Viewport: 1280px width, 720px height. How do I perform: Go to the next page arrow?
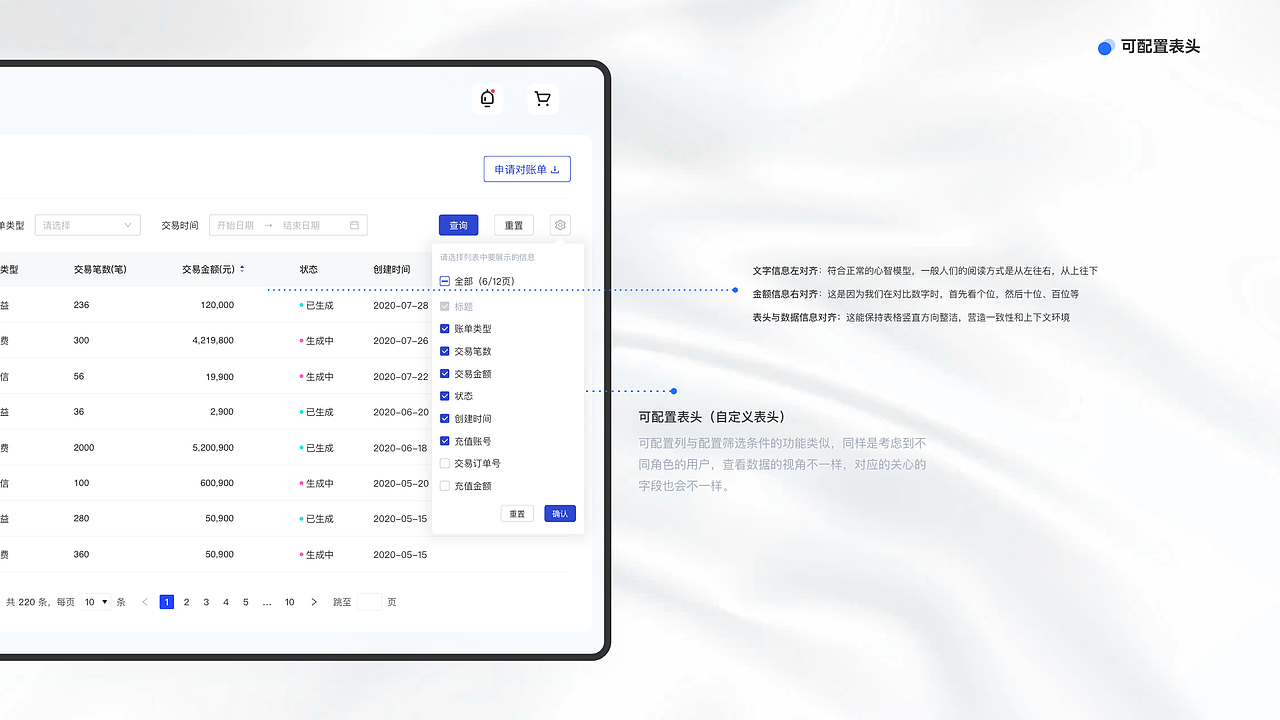coord(314,602)
